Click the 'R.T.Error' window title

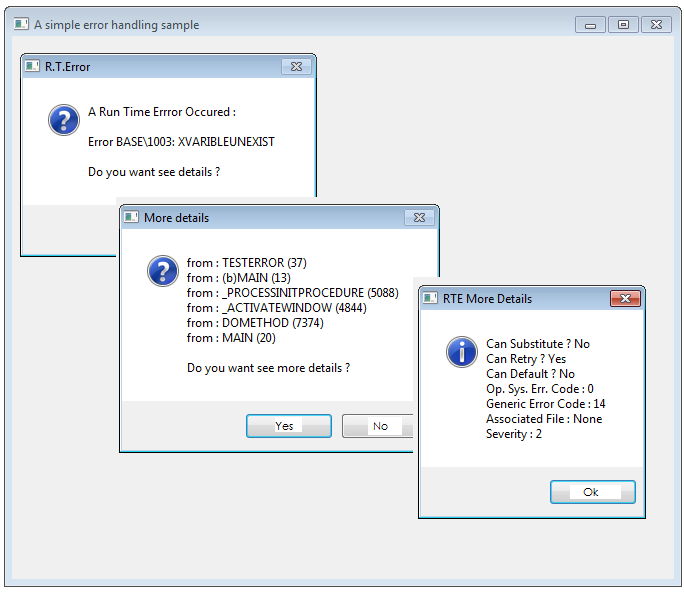67,67
